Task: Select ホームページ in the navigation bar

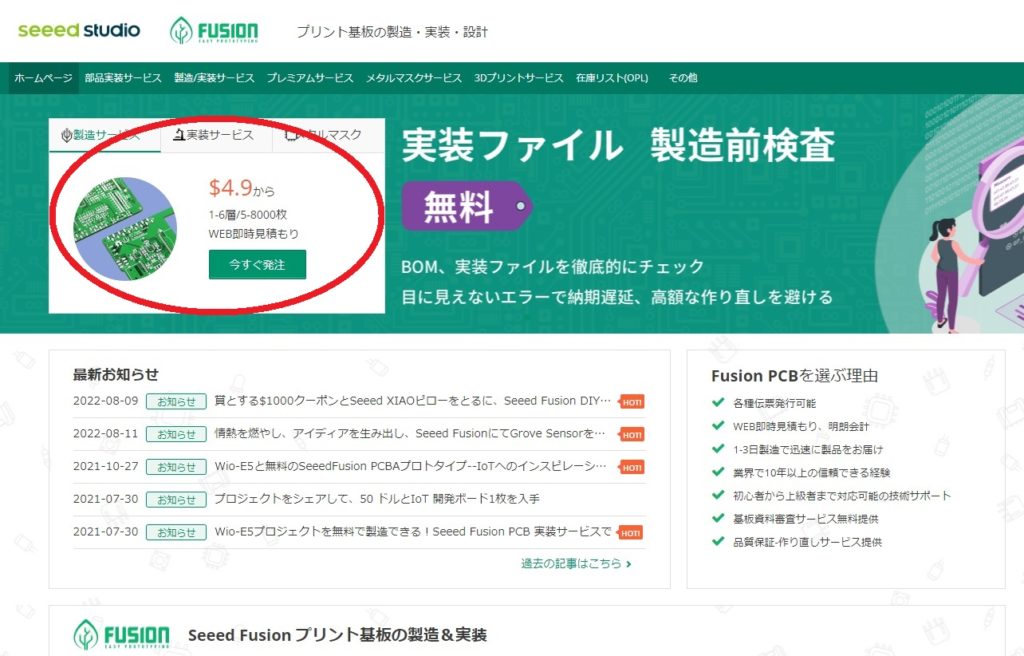Action: [41, 77]
